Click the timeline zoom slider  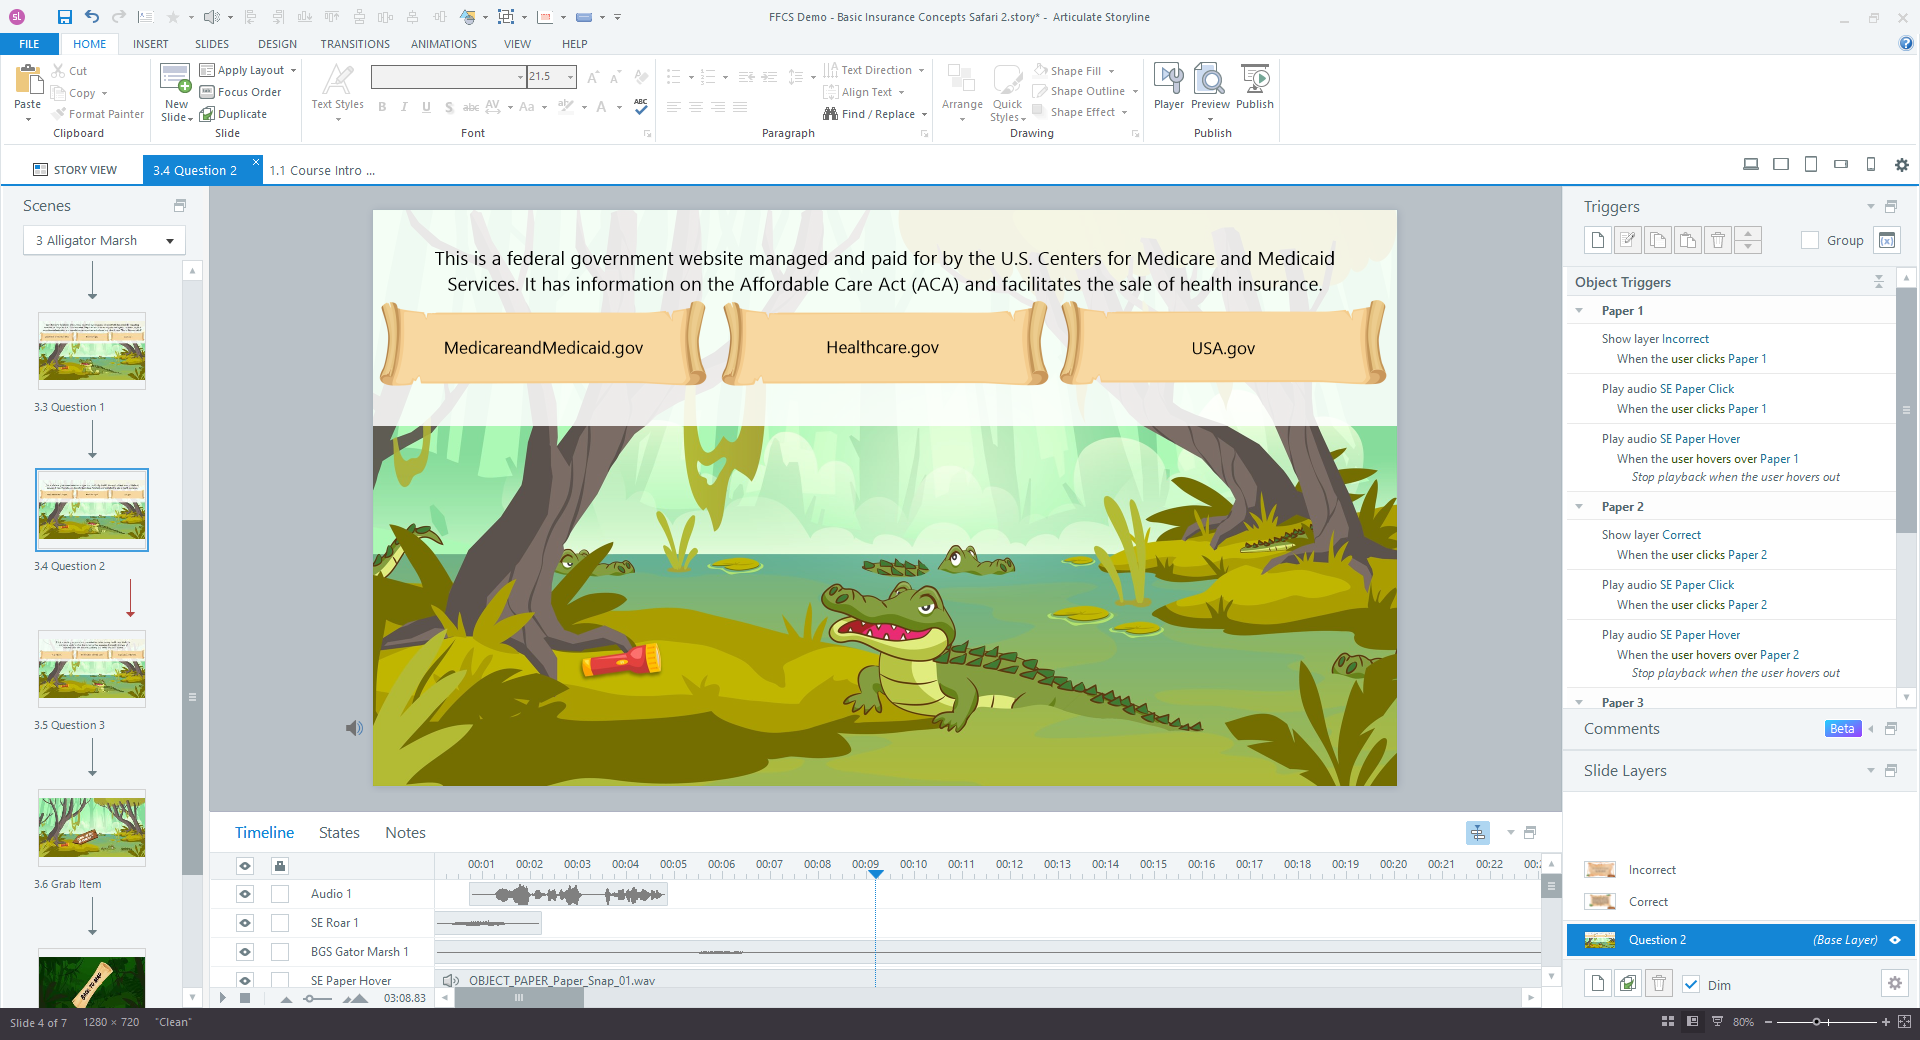pyautogui.click(x=311, y=998)
